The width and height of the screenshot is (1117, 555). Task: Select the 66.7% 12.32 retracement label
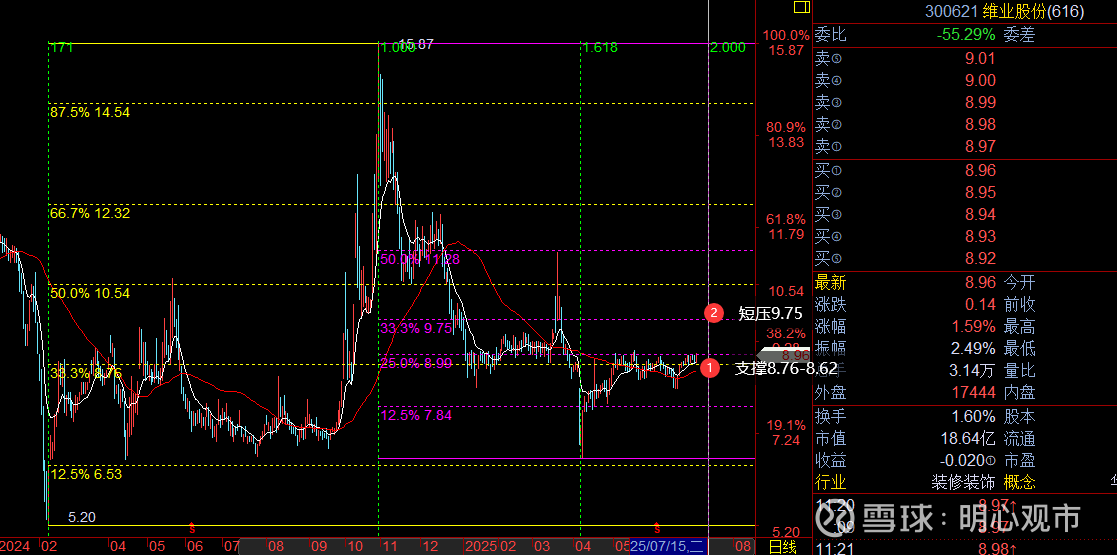90,213
